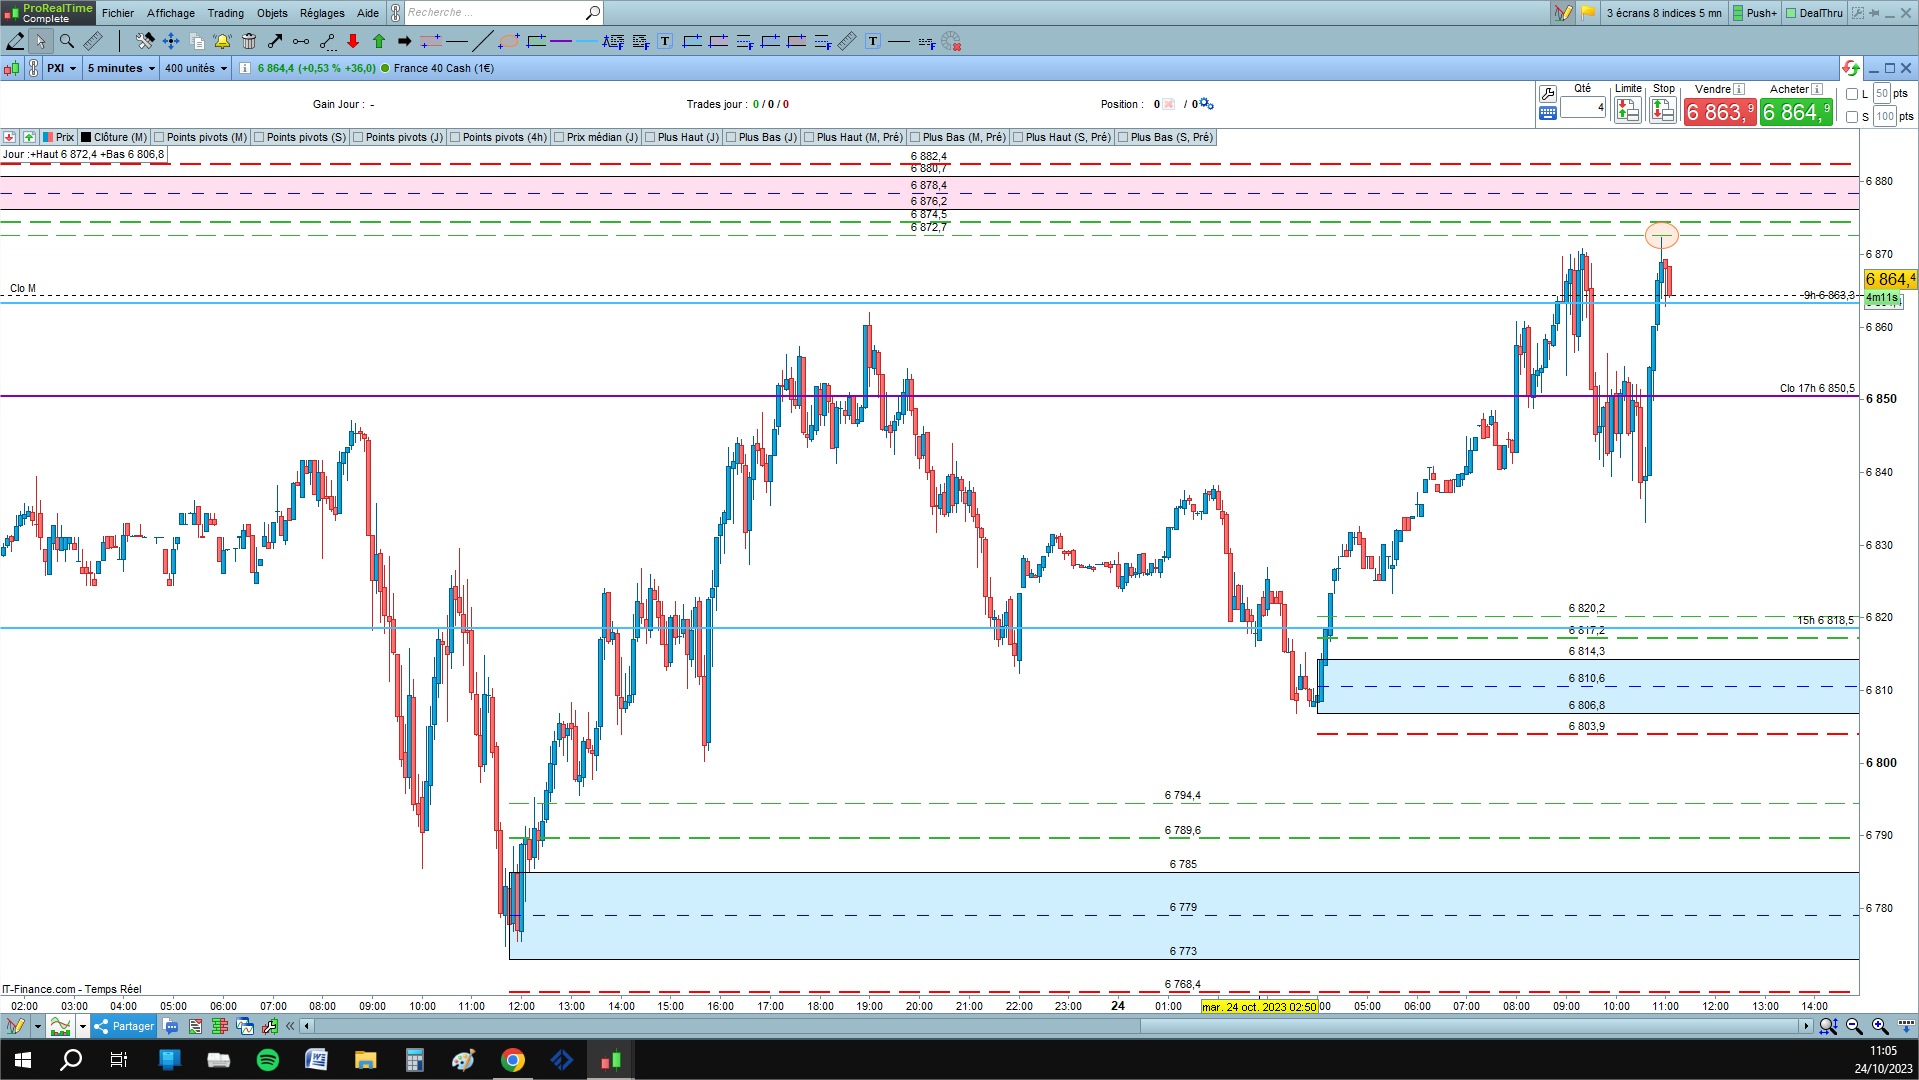Enable the L limit points checkbox
This screenshot has width=1919, height=1080.
coord(1852,94)
